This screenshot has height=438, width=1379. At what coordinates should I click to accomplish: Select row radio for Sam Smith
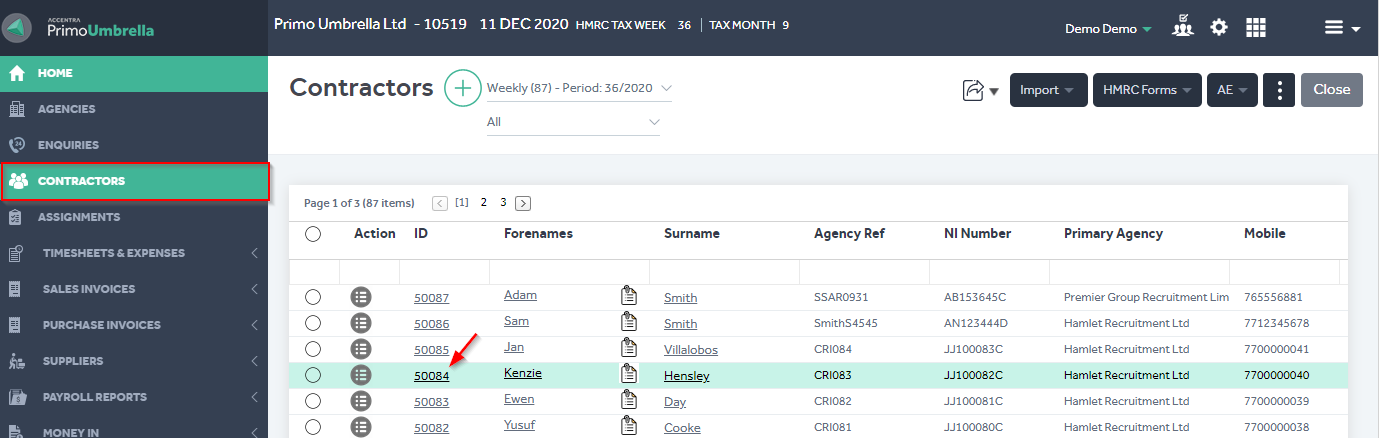click(x=313, y=322)
